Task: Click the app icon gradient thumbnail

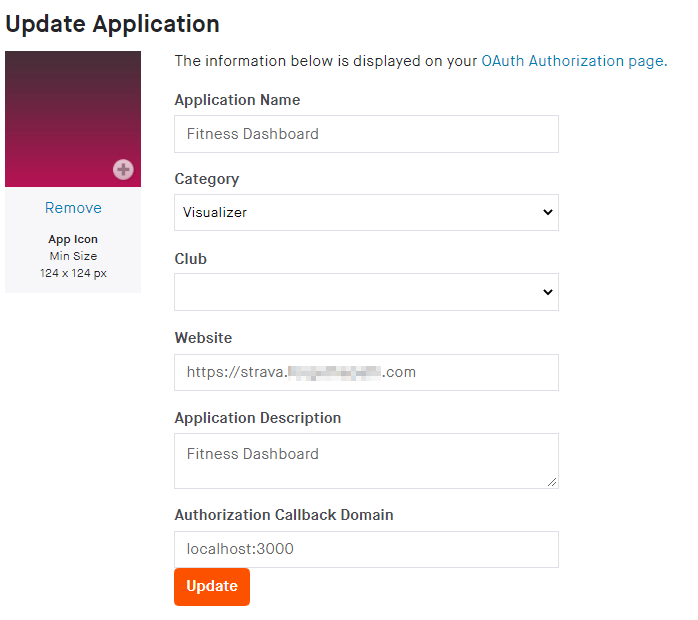Action: (x=73, y=119)
